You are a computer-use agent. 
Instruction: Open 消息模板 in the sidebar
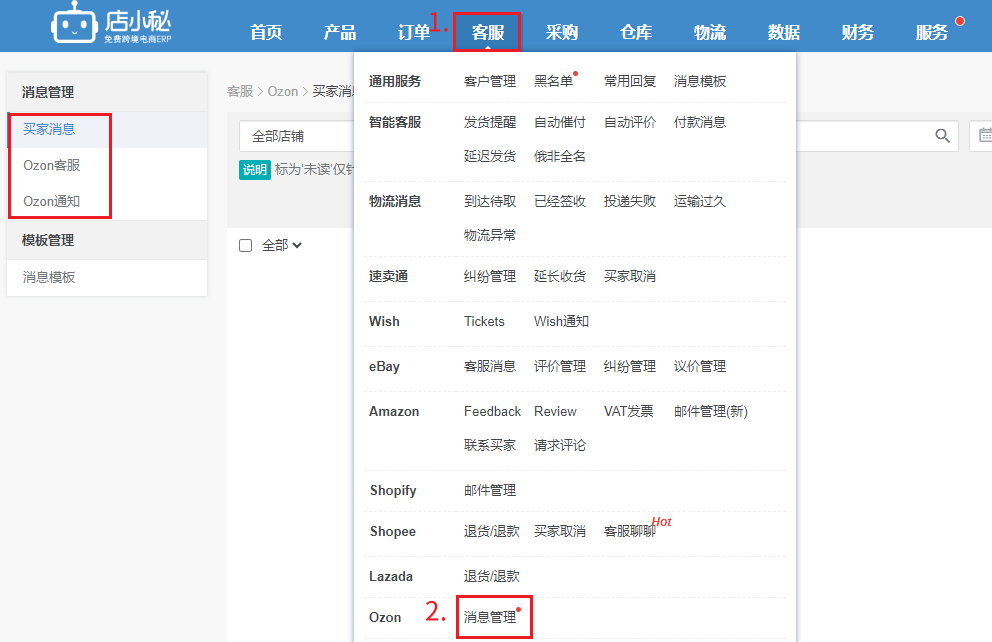coord(49,278)
